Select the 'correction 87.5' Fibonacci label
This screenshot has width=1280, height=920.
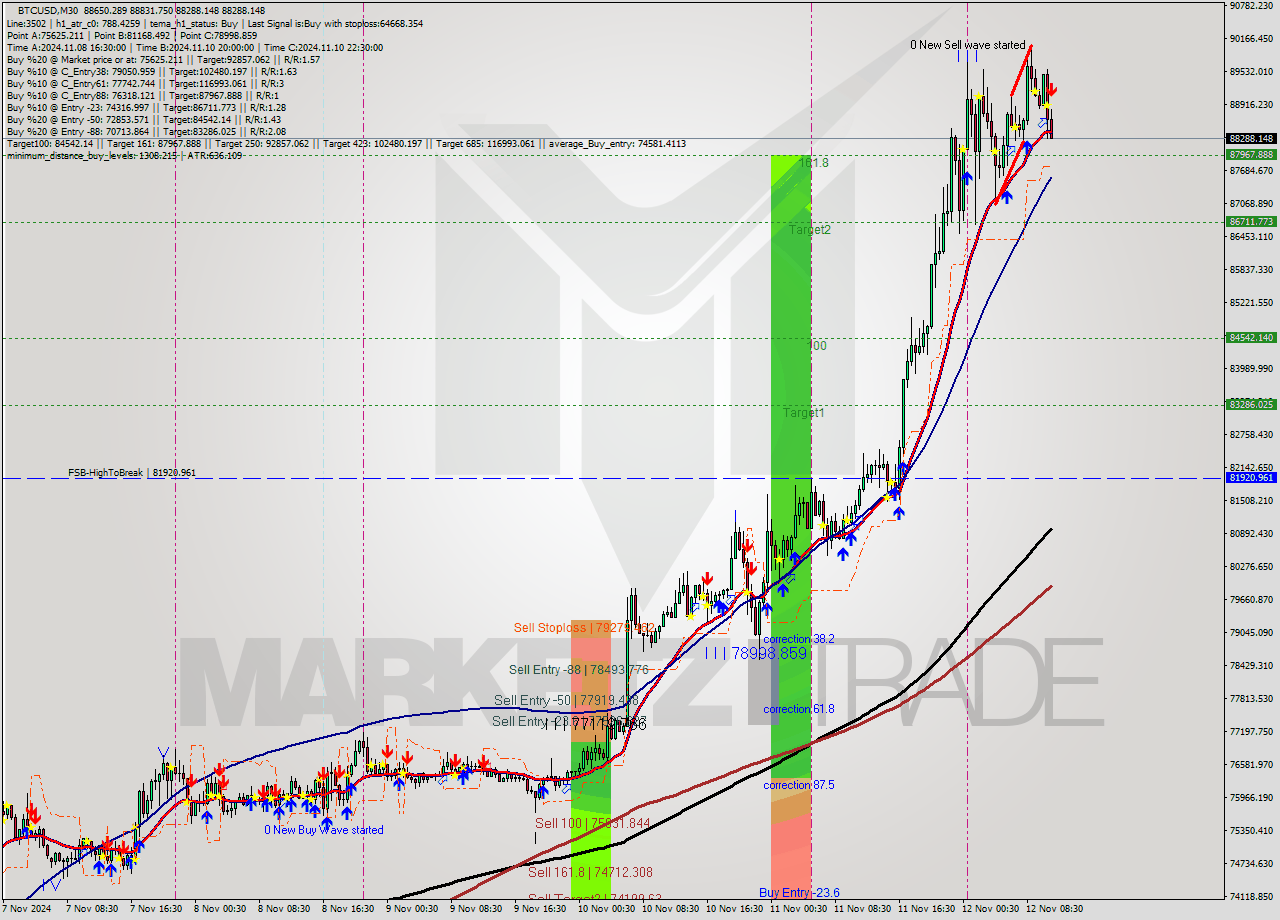(x=799, y=785)
